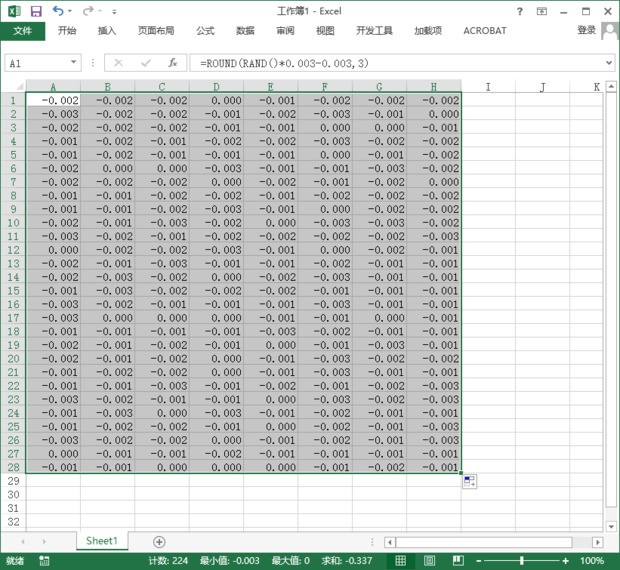
Task: Click the zoom slider handle
Action: [x=522, y=561]
